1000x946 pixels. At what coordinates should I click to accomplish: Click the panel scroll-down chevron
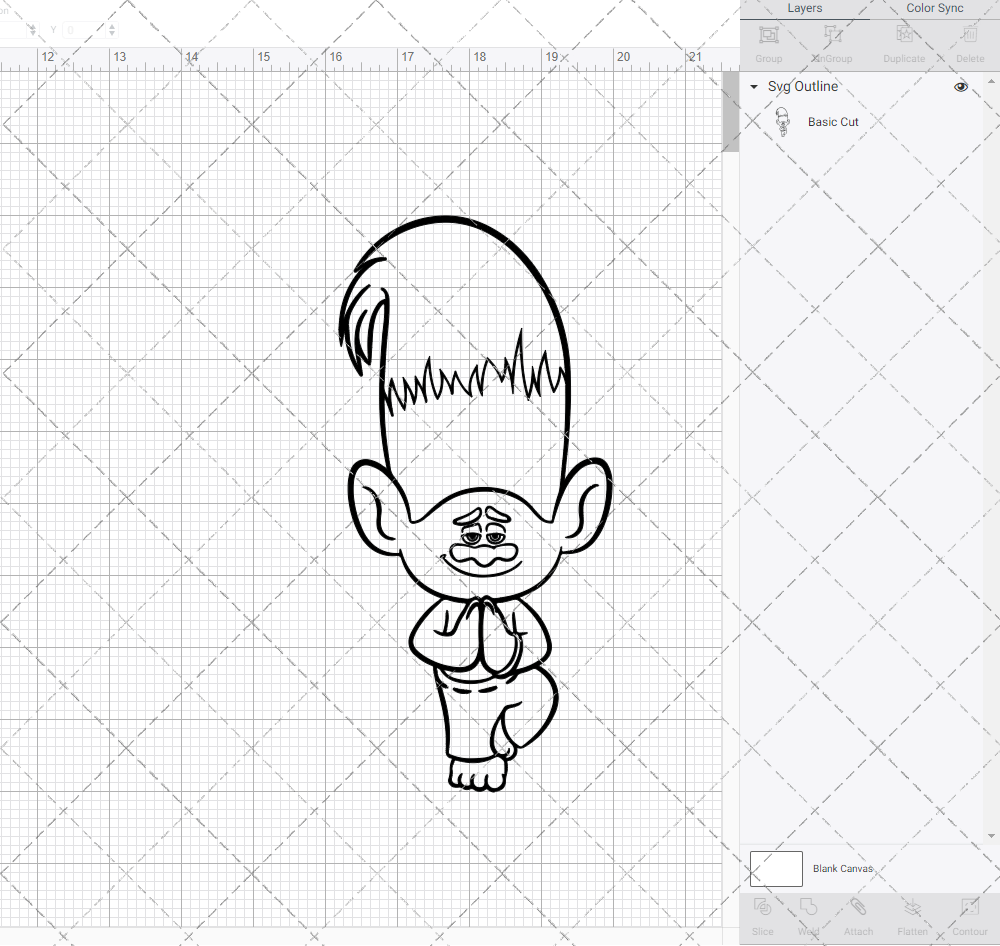(993, 837)
